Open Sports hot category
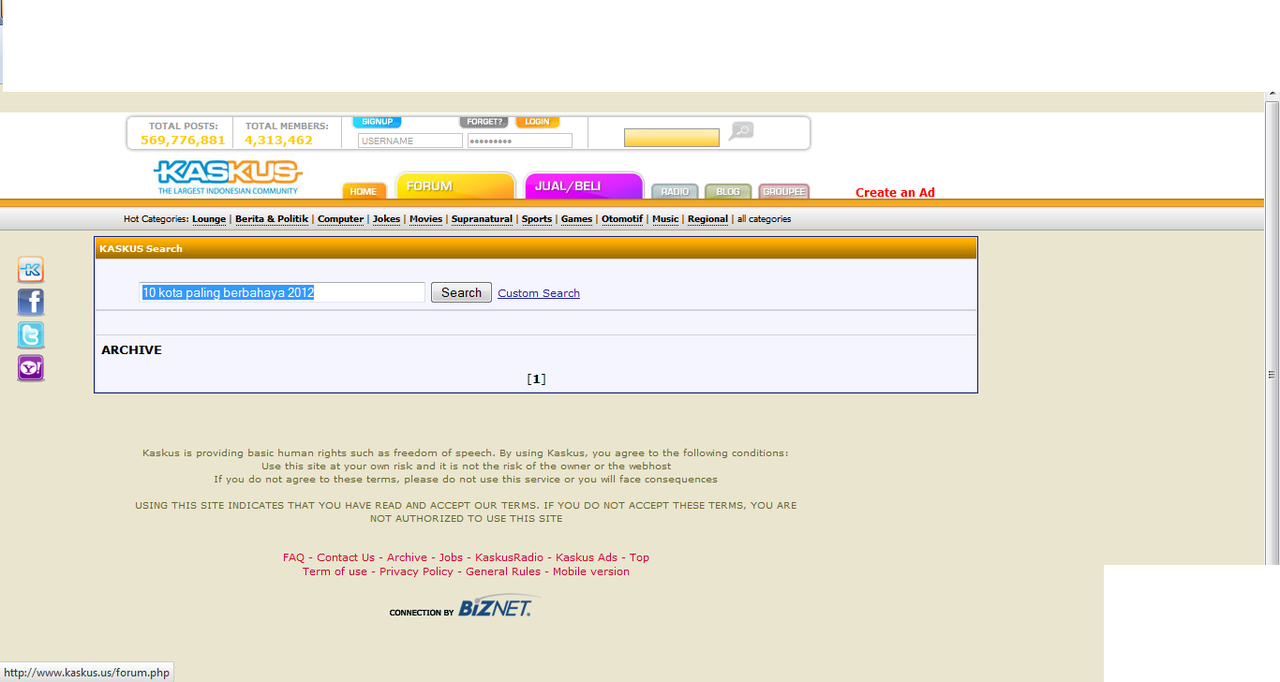This screenshot has width=1280, height=682. [537, 219]
